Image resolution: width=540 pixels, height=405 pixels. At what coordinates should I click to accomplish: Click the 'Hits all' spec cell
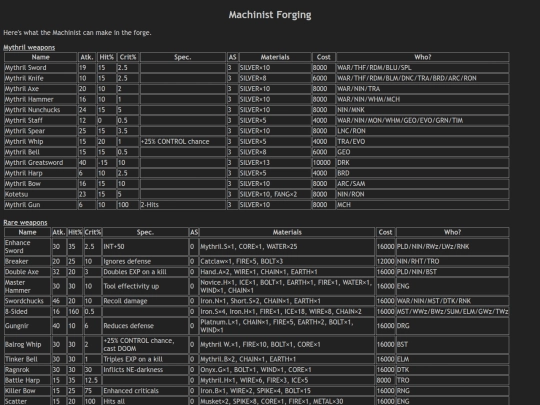point(145,401)
